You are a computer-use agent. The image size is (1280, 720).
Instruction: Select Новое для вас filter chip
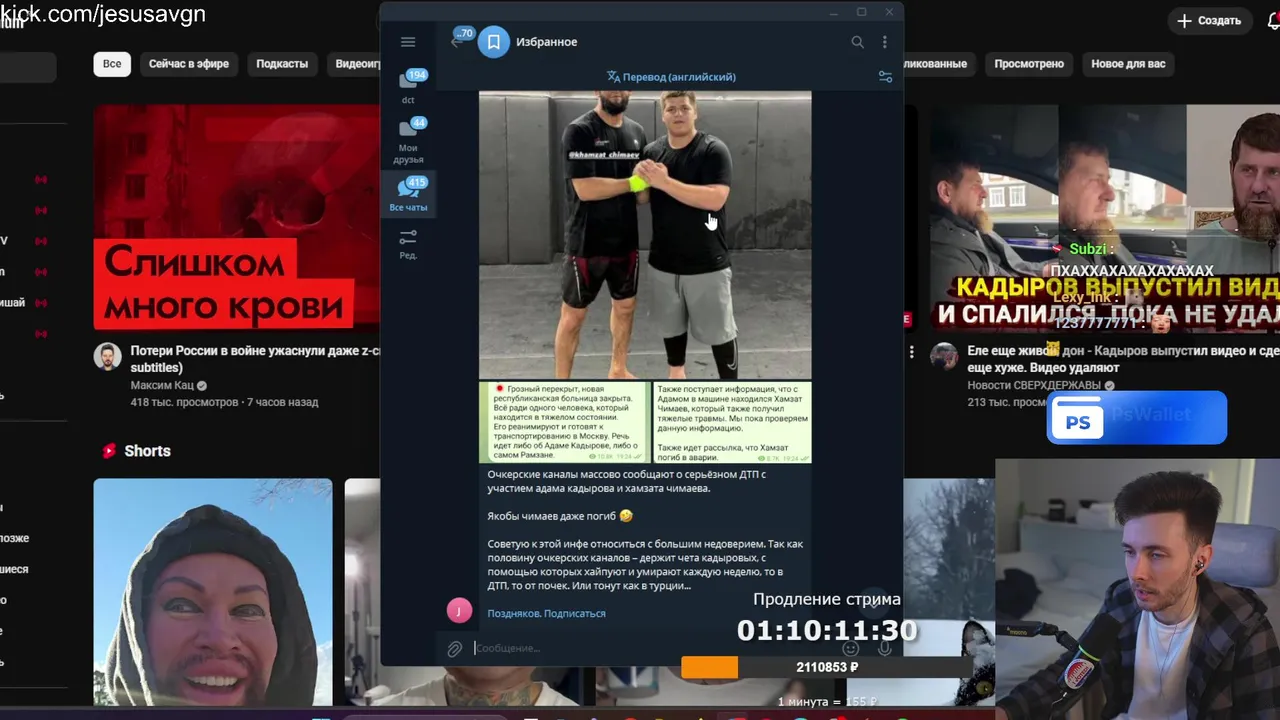1128,64
